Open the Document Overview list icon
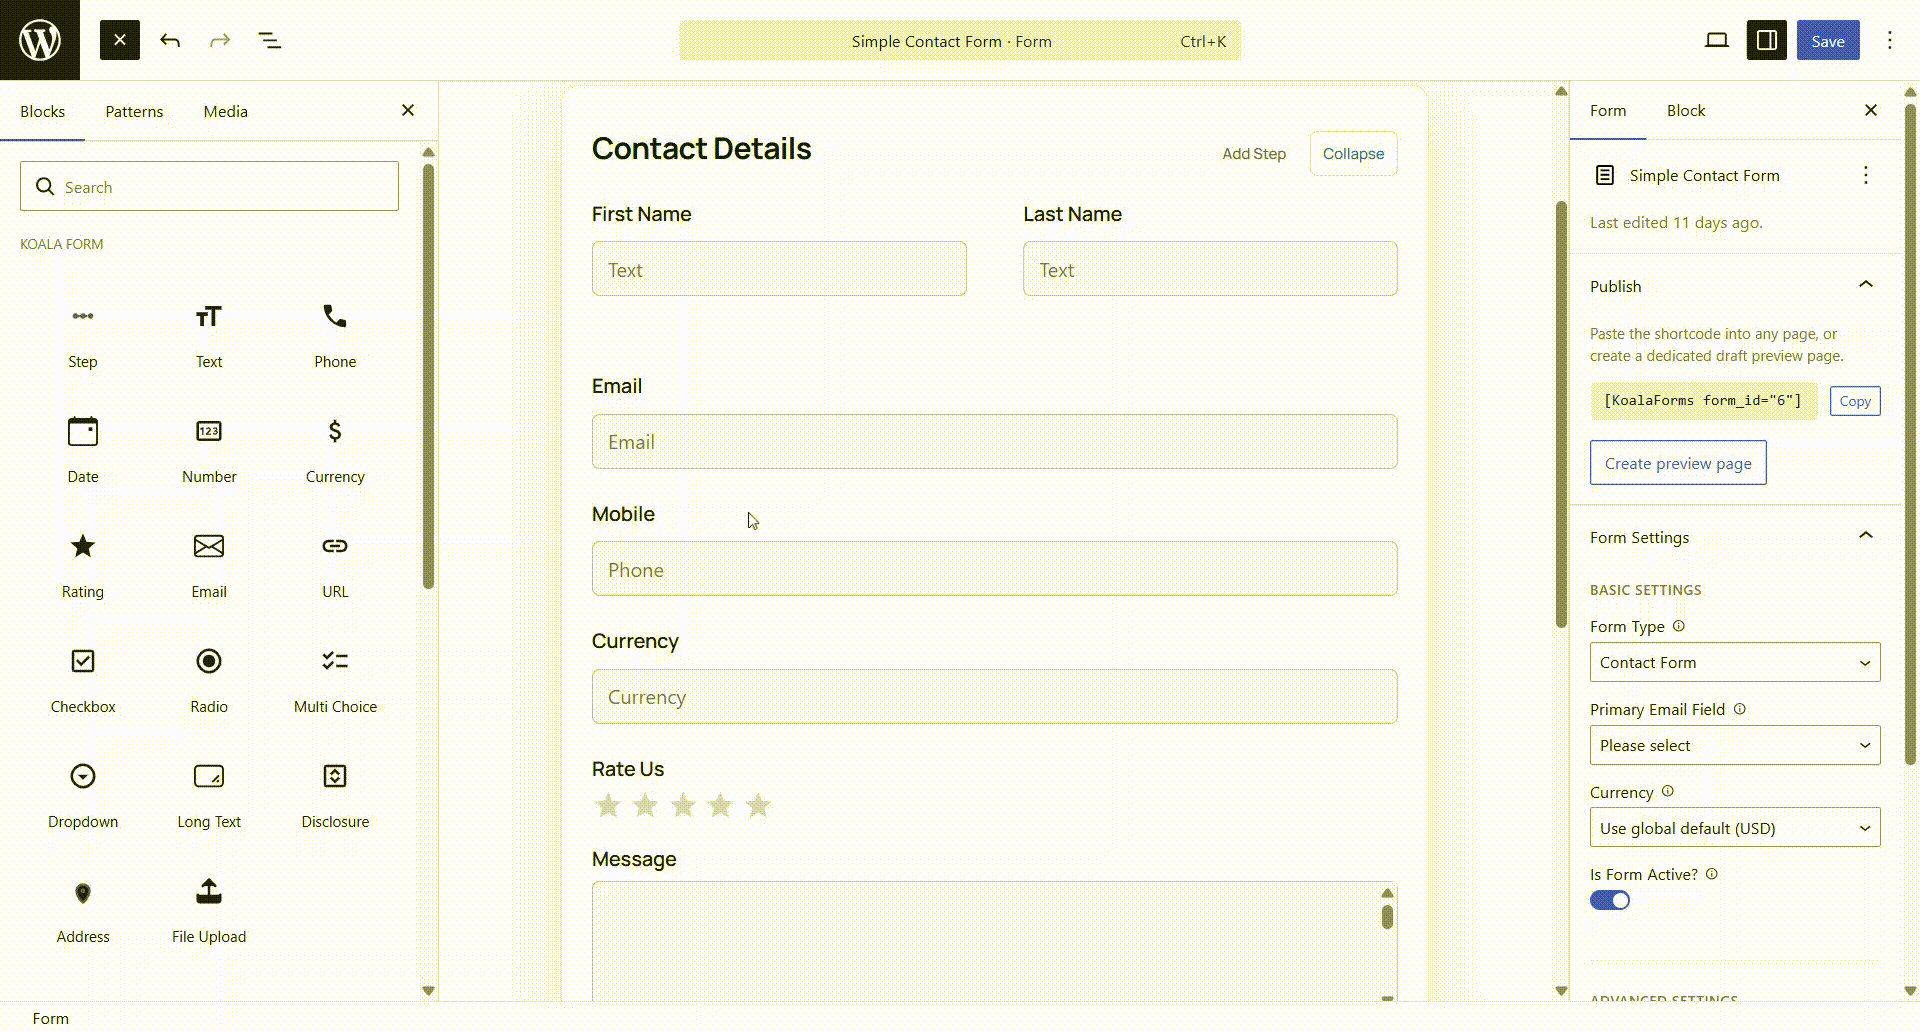This screenshot has height=1032, width=1920. pyautogui.click(x=270, y=41)
